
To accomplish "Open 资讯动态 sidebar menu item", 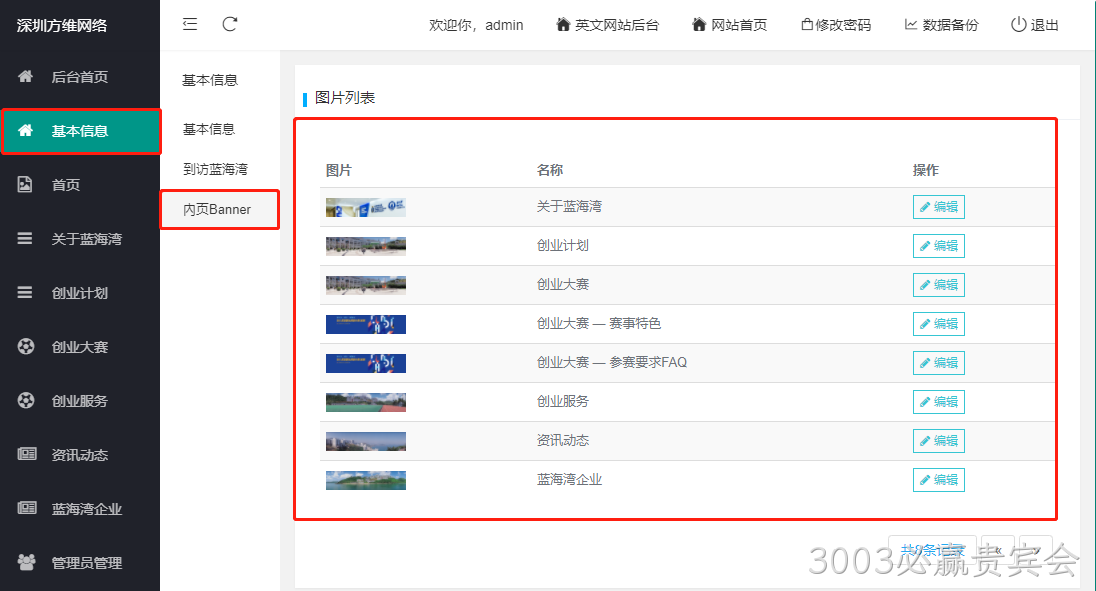I will (80, 455).
